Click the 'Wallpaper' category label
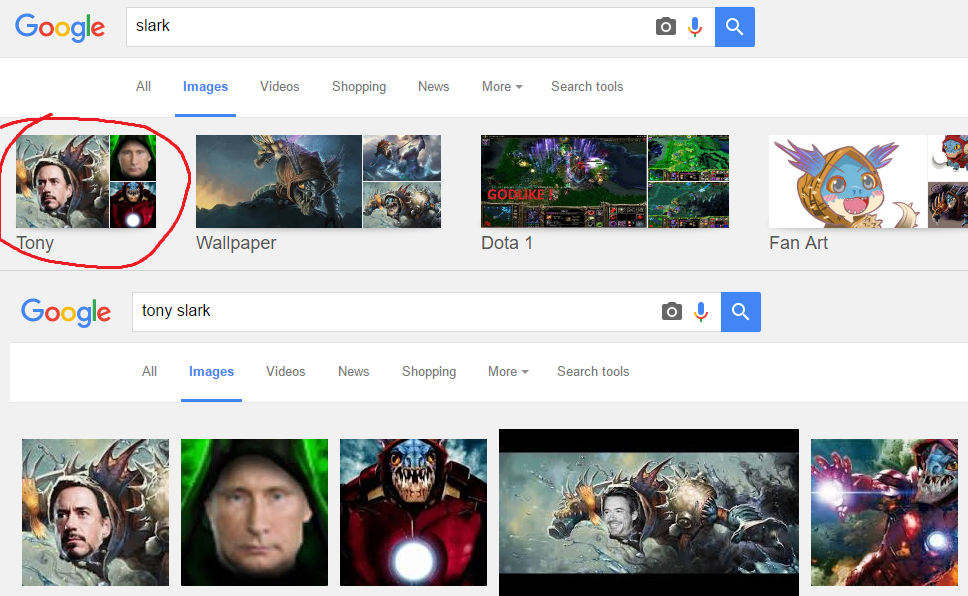The width and height of the screenshot is (968, 596). [236, 243]
